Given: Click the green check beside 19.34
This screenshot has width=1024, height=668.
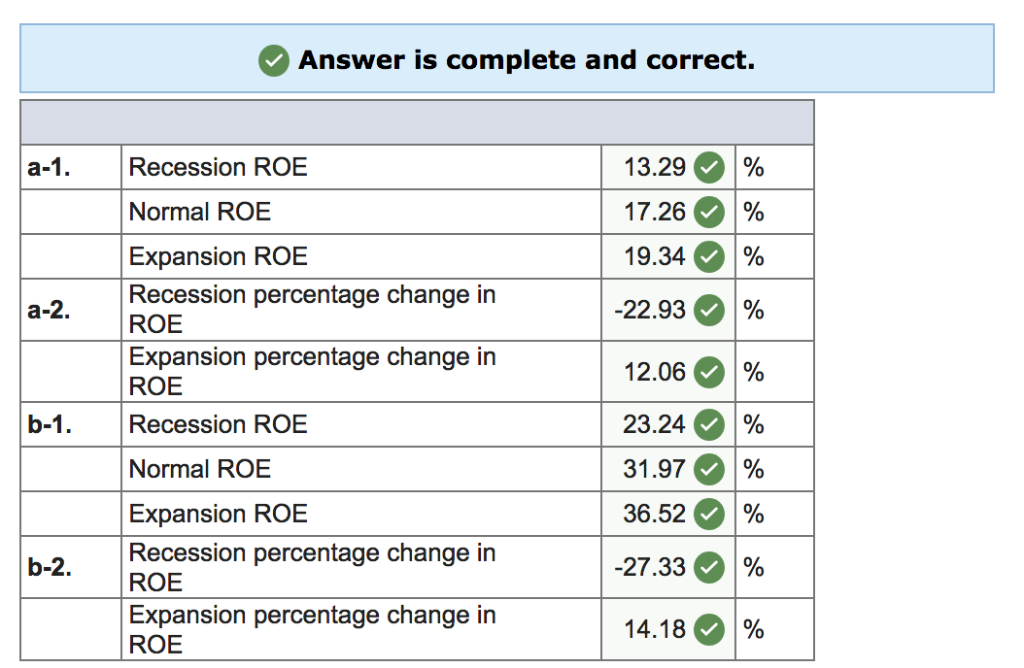Looking at the screenshot, I should point(709,257).
